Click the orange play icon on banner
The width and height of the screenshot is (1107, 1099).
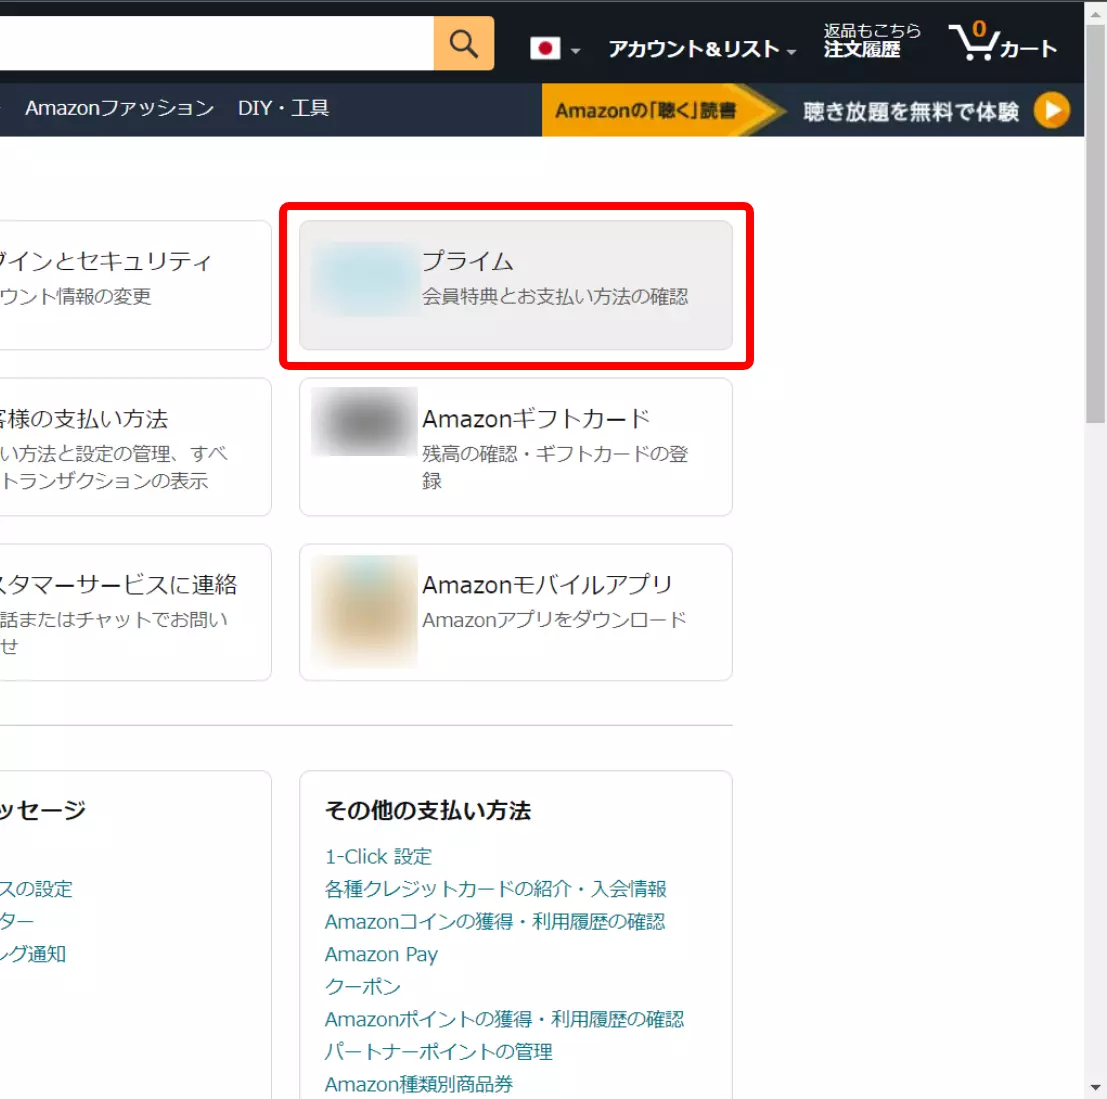pyautogui.click(x=1051, y=110)
